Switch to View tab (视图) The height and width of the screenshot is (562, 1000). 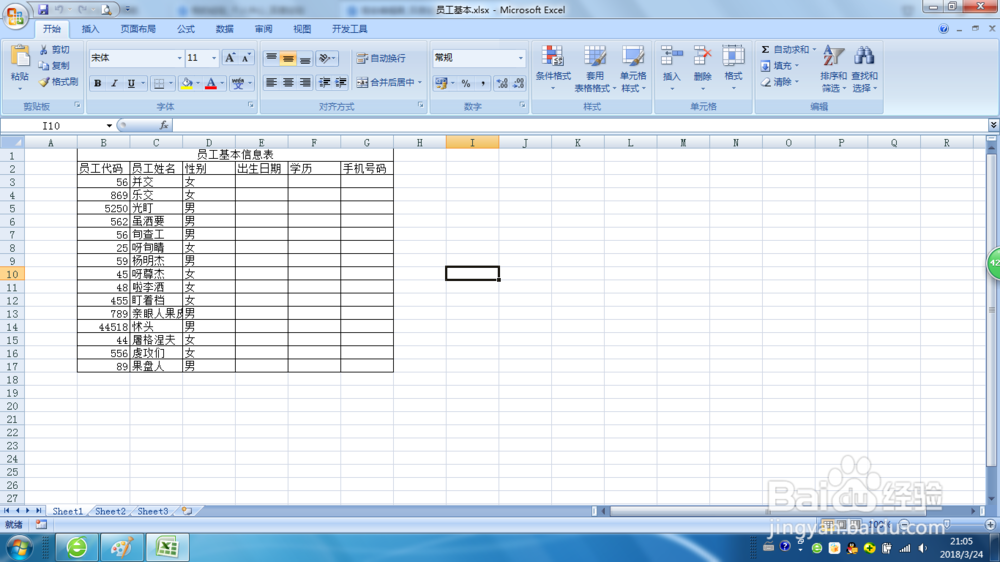click(302, 29)
